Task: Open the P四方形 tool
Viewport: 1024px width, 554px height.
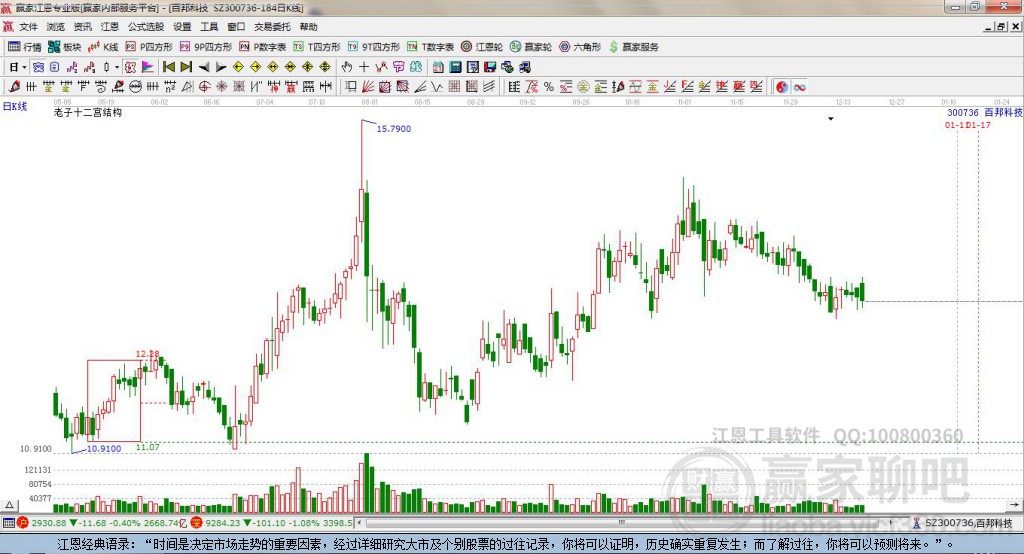Action: (x=149, y=47)
